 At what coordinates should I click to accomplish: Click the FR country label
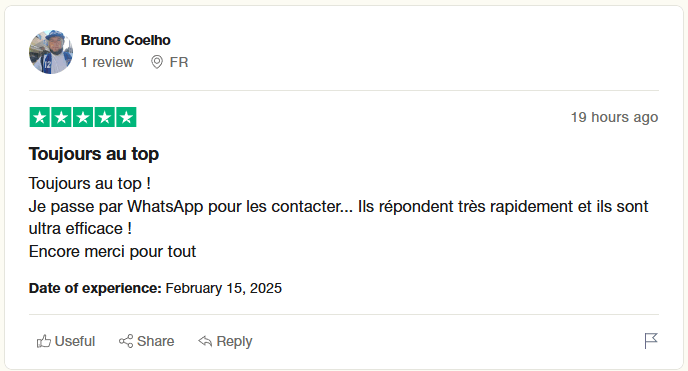179,62
